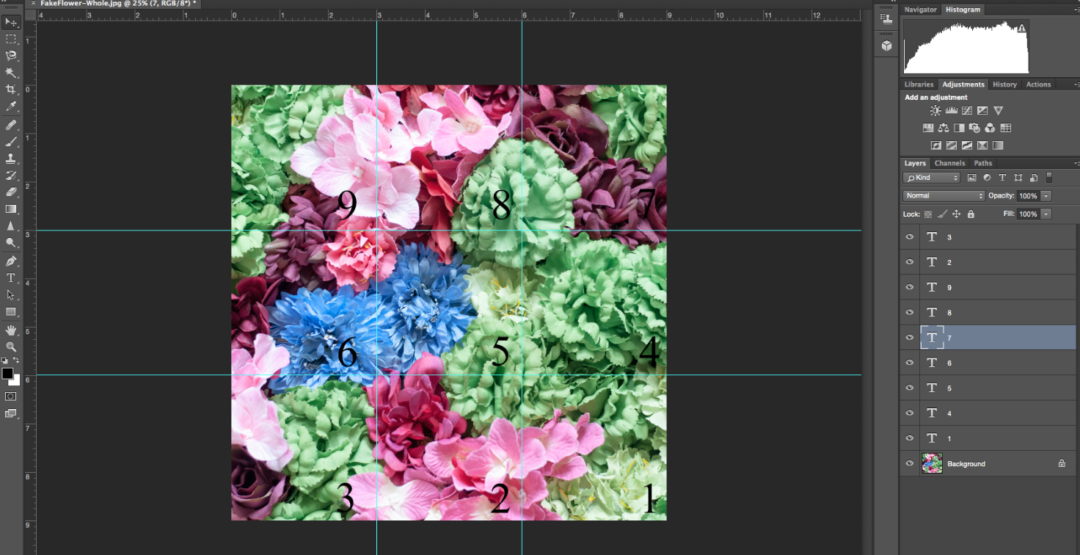Select the Magic Wand tool
1080x555 pixels.
11,73
